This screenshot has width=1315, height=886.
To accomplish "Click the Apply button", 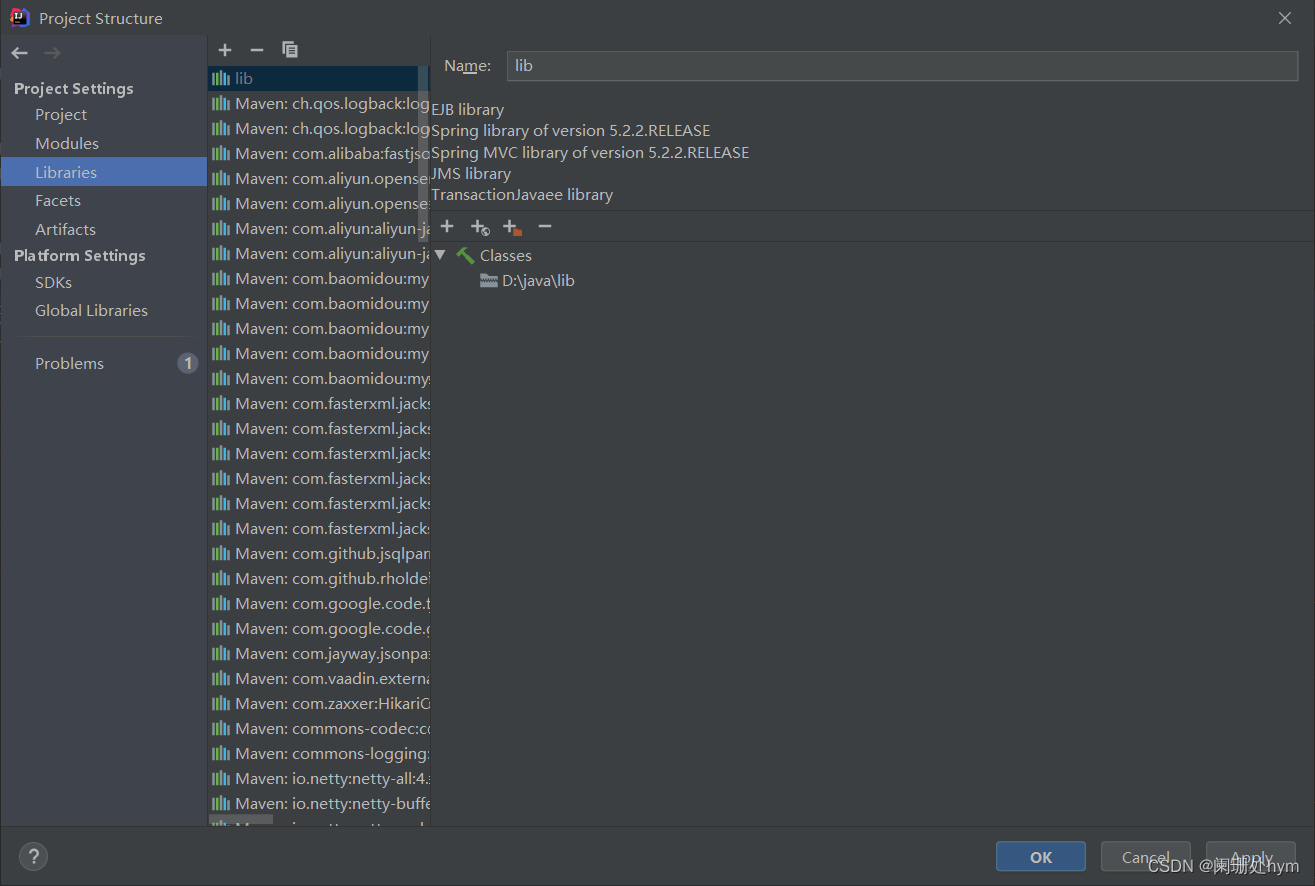I will 1251,857.
